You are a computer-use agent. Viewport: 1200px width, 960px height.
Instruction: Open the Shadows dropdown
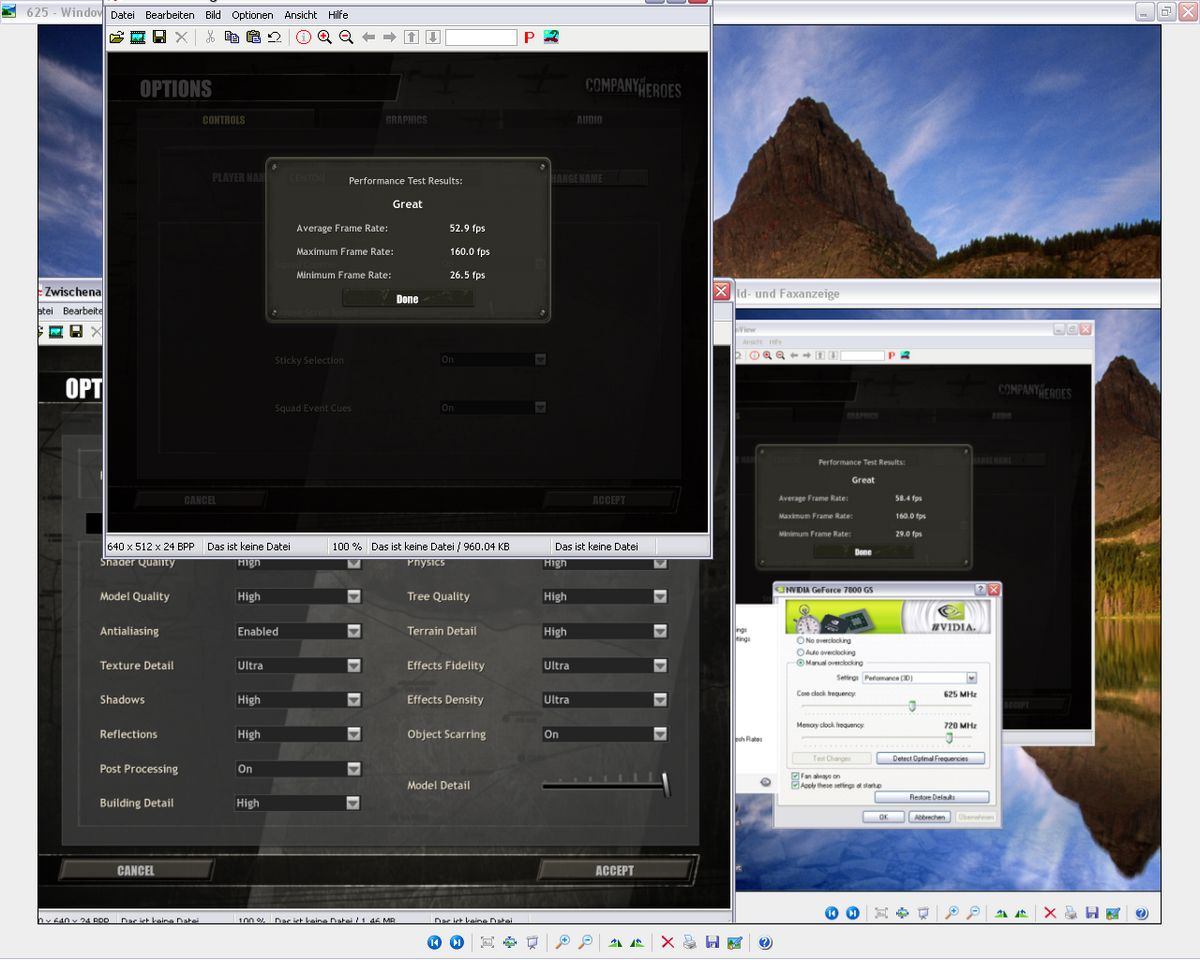coord(297,700)
